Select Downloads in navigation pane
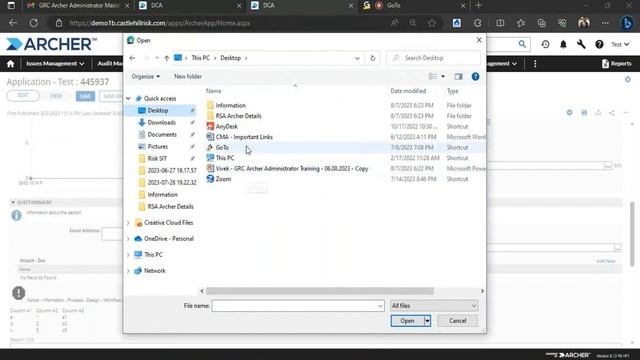The image size is (640, 360). coord(162,122)
